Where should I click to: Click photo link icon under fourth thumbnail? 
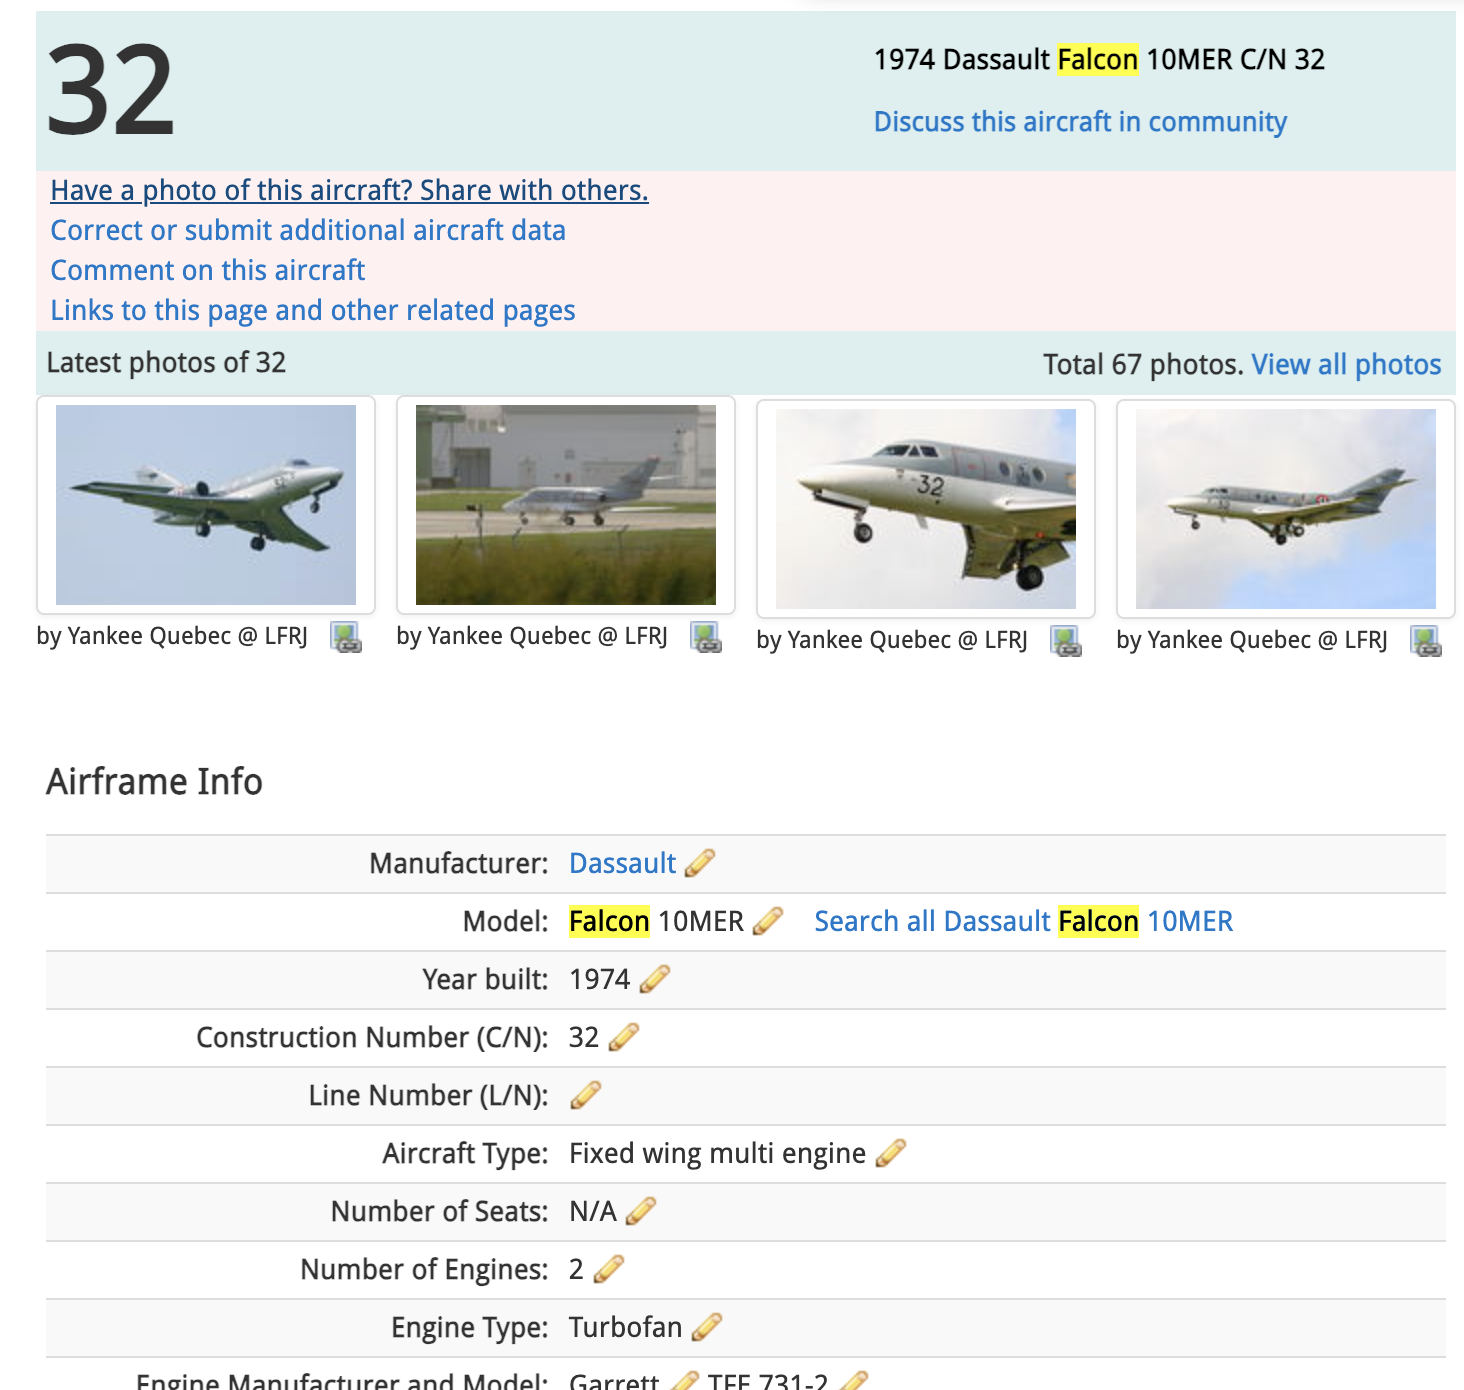tap(1425, 641)
